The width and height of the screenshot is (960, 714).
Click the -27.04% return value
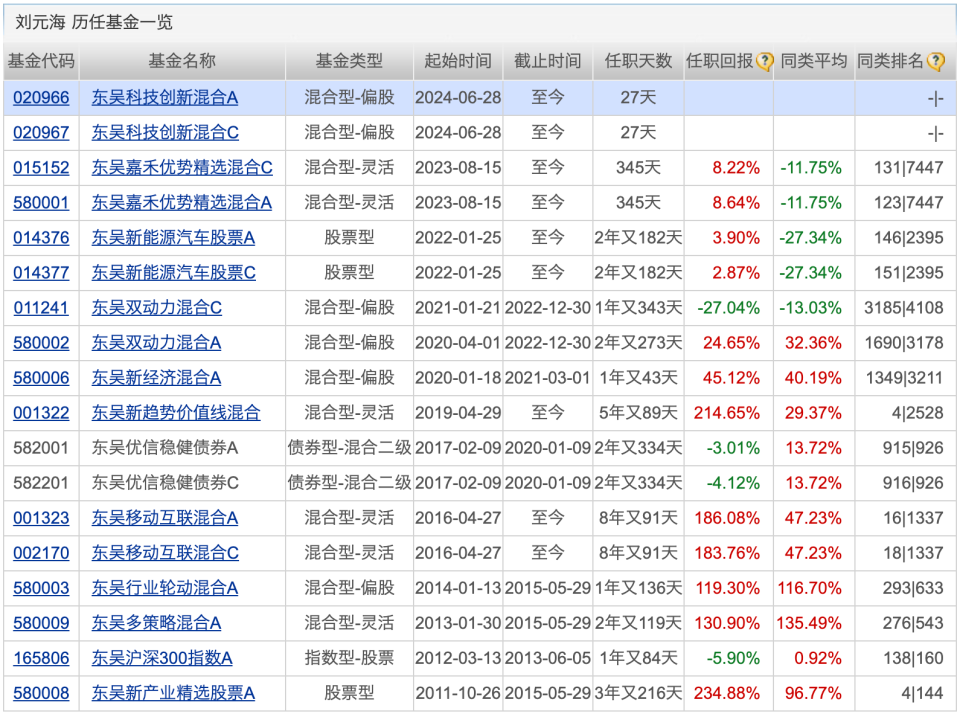tap(729, 307)
